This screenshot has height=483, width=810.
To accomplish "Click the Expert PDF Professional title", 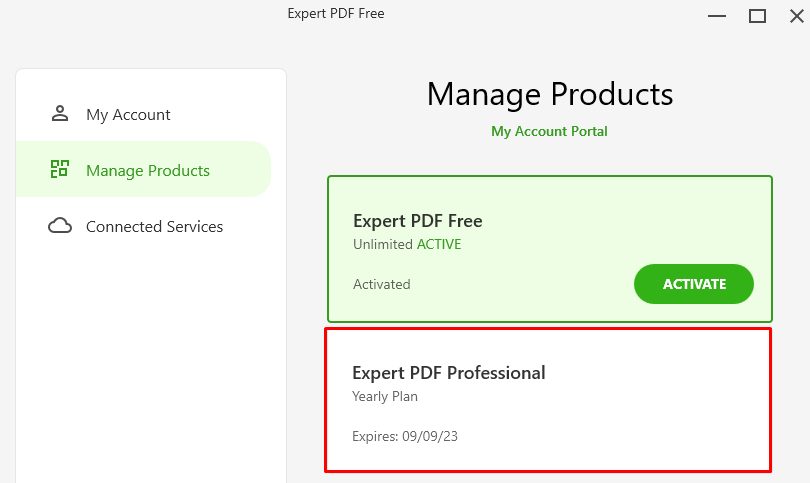I will (x=448, y=373).
